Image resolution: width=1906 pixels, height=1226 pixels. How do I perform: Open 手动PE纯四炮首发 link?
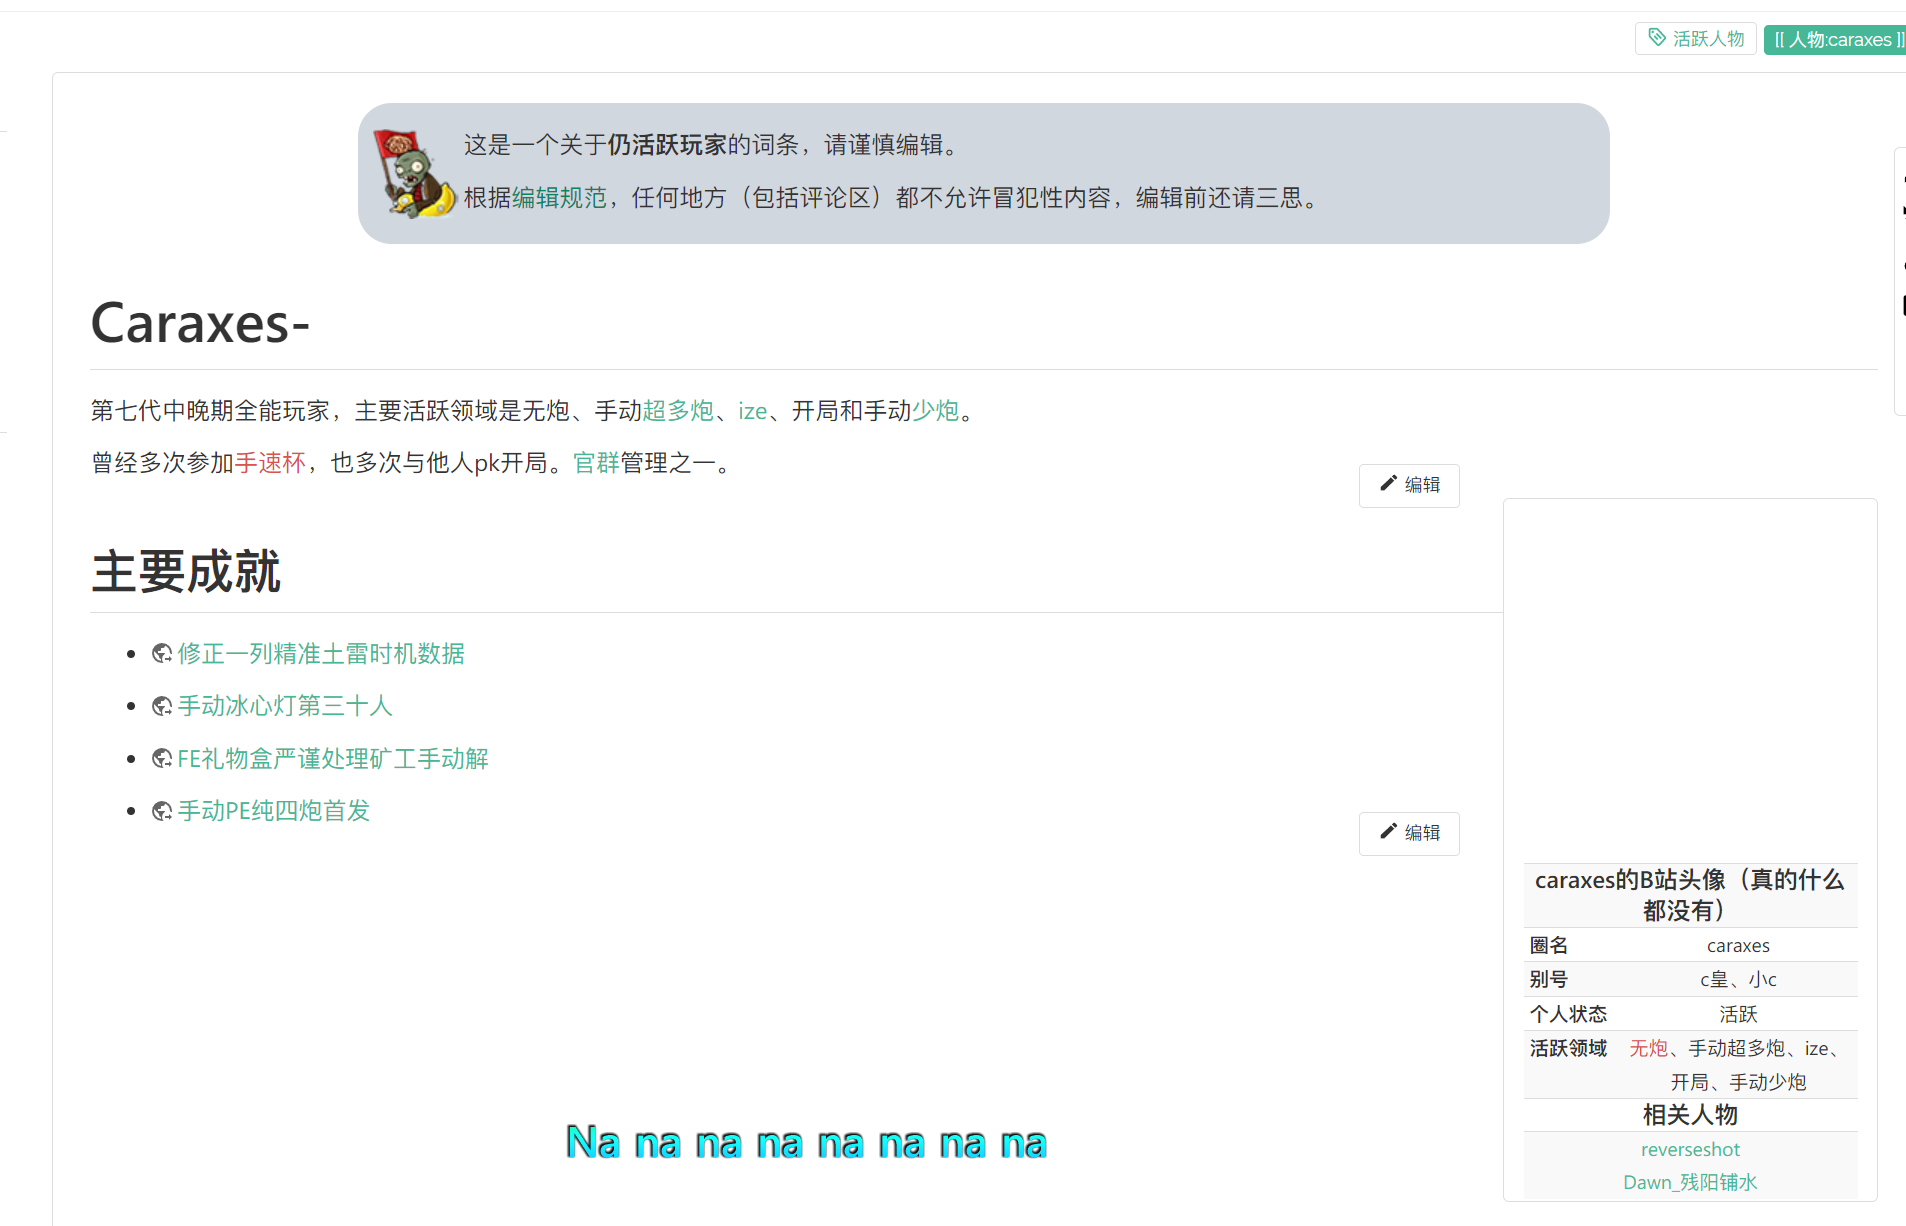(x=274, y=811)
